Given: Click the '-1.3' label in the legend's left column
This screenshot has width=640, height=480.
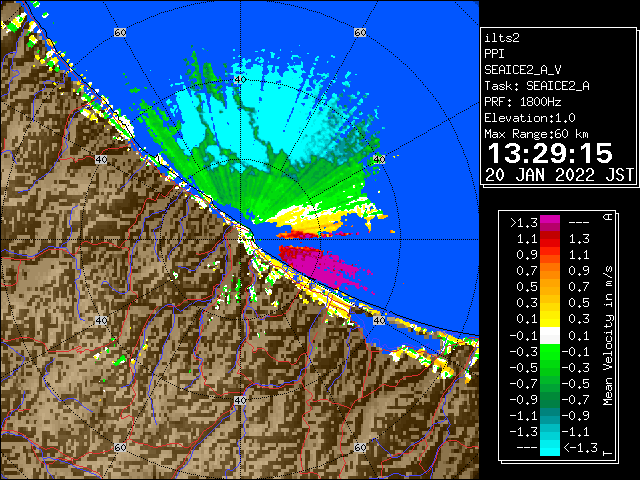Looking at the screenshot, I should click(524, 431).
